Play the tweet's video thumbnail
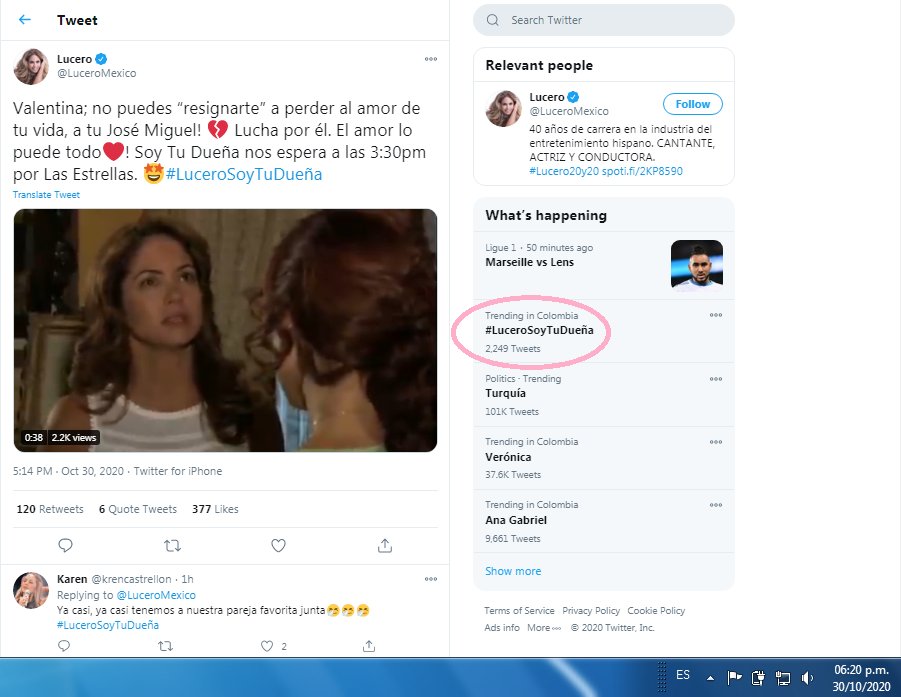 coord(225,330)
